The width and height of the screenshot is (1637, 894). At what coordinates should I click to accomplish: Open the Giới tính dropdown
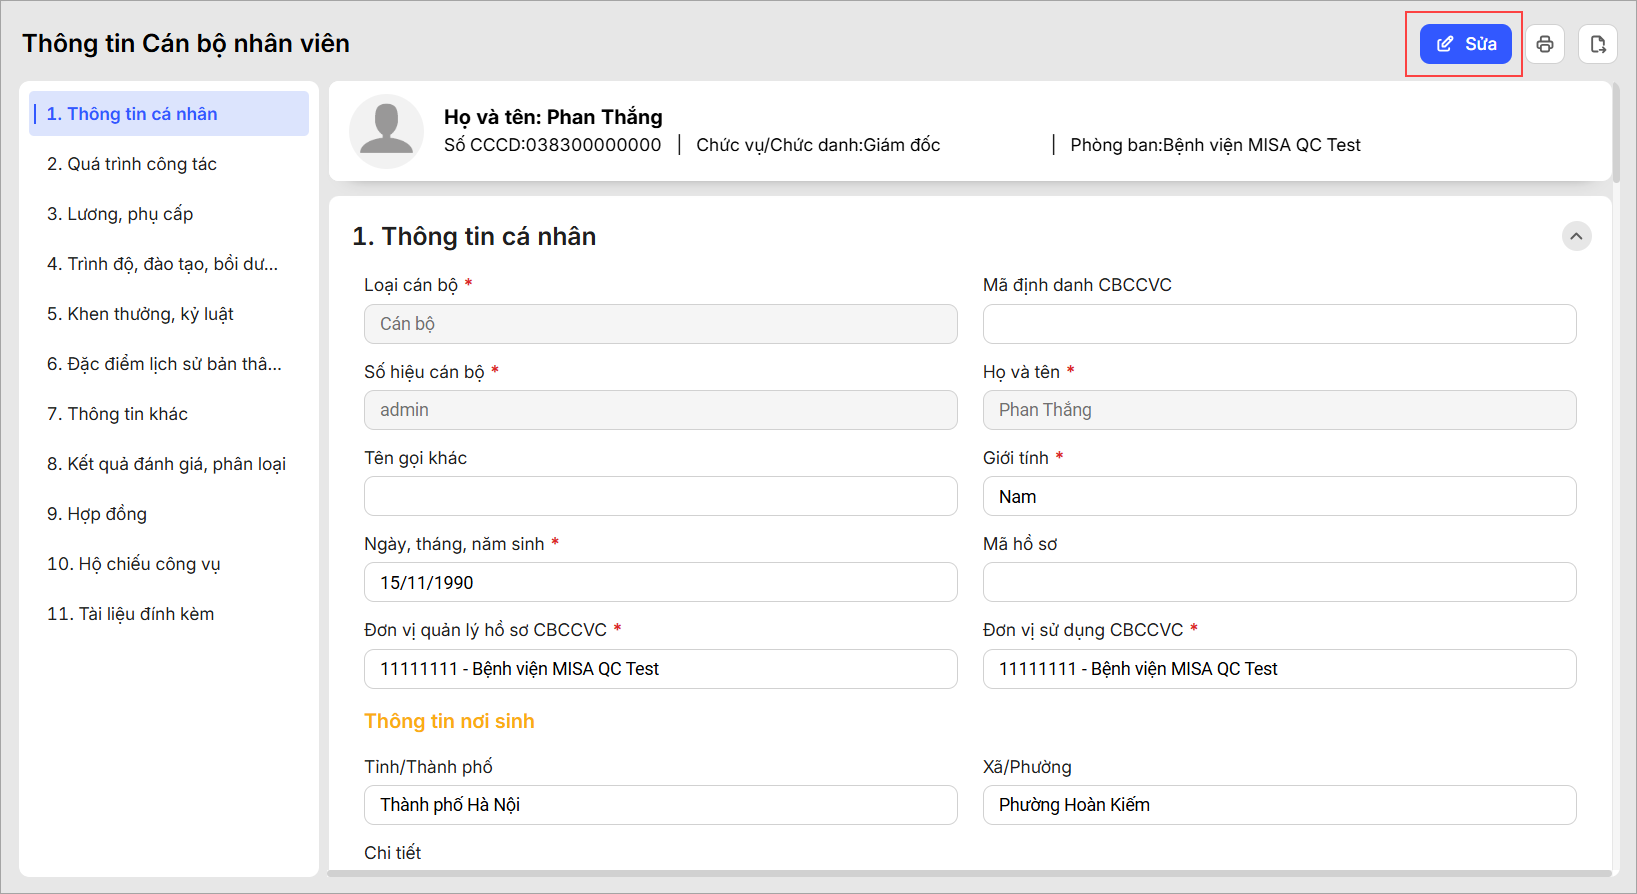point(1279,496)
